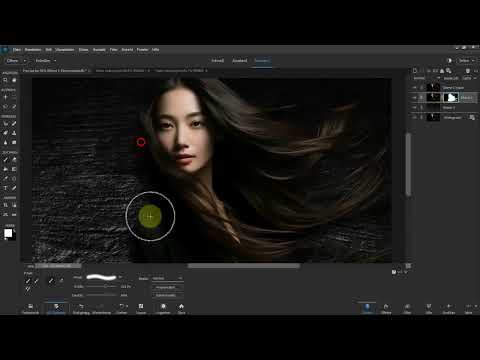Select the Straighten tool

(x=14, y=214)
